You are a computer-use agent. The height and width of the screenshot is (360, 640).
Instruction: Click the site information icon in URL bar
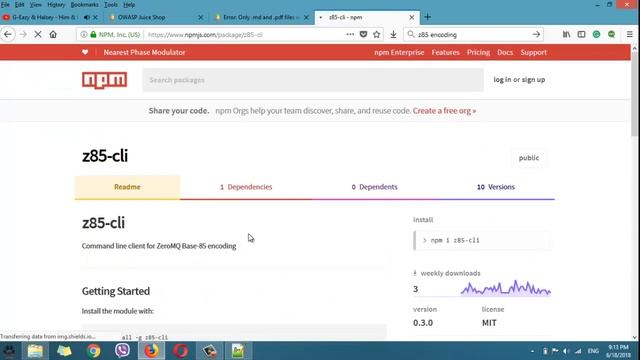click(84, 35)
